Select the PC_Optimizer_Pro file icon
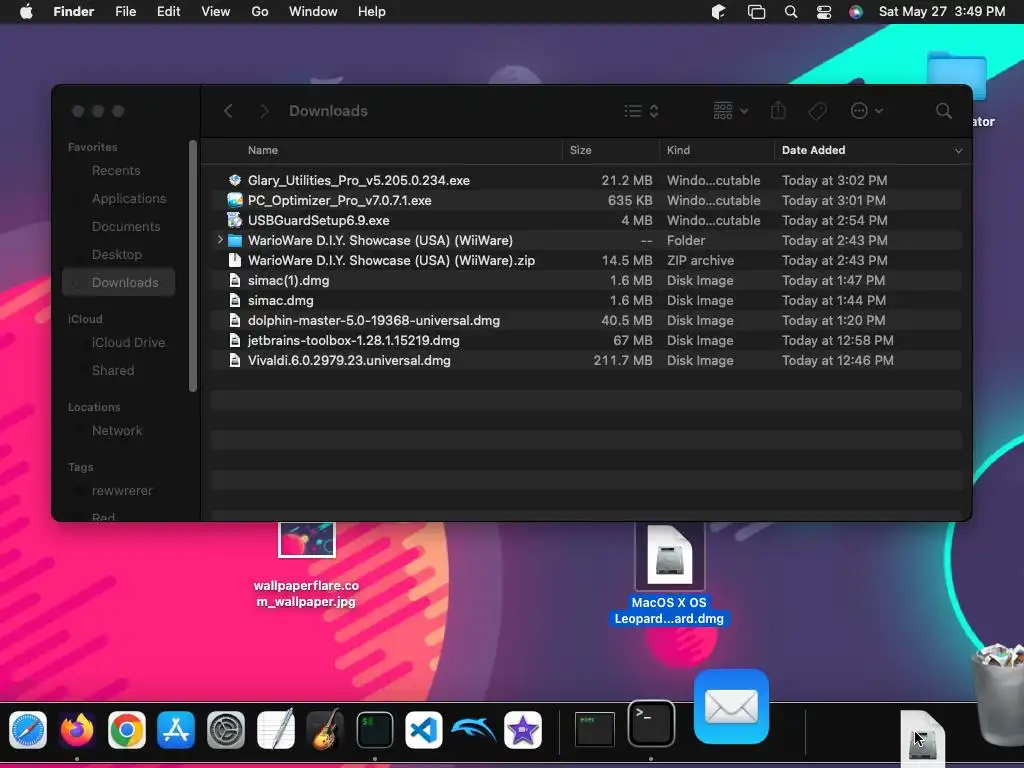The image size is (1024, 768). point(234,200)
